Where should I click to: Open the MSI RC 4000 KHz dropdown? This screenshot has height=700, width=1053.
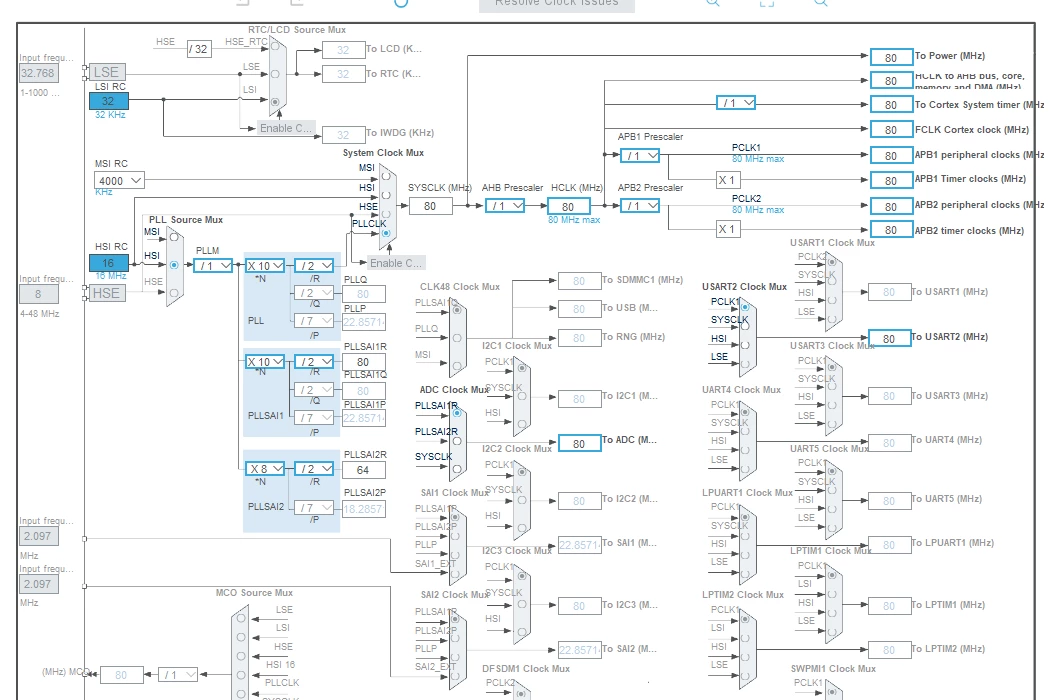pyautogui.click(x=119, y=180)
